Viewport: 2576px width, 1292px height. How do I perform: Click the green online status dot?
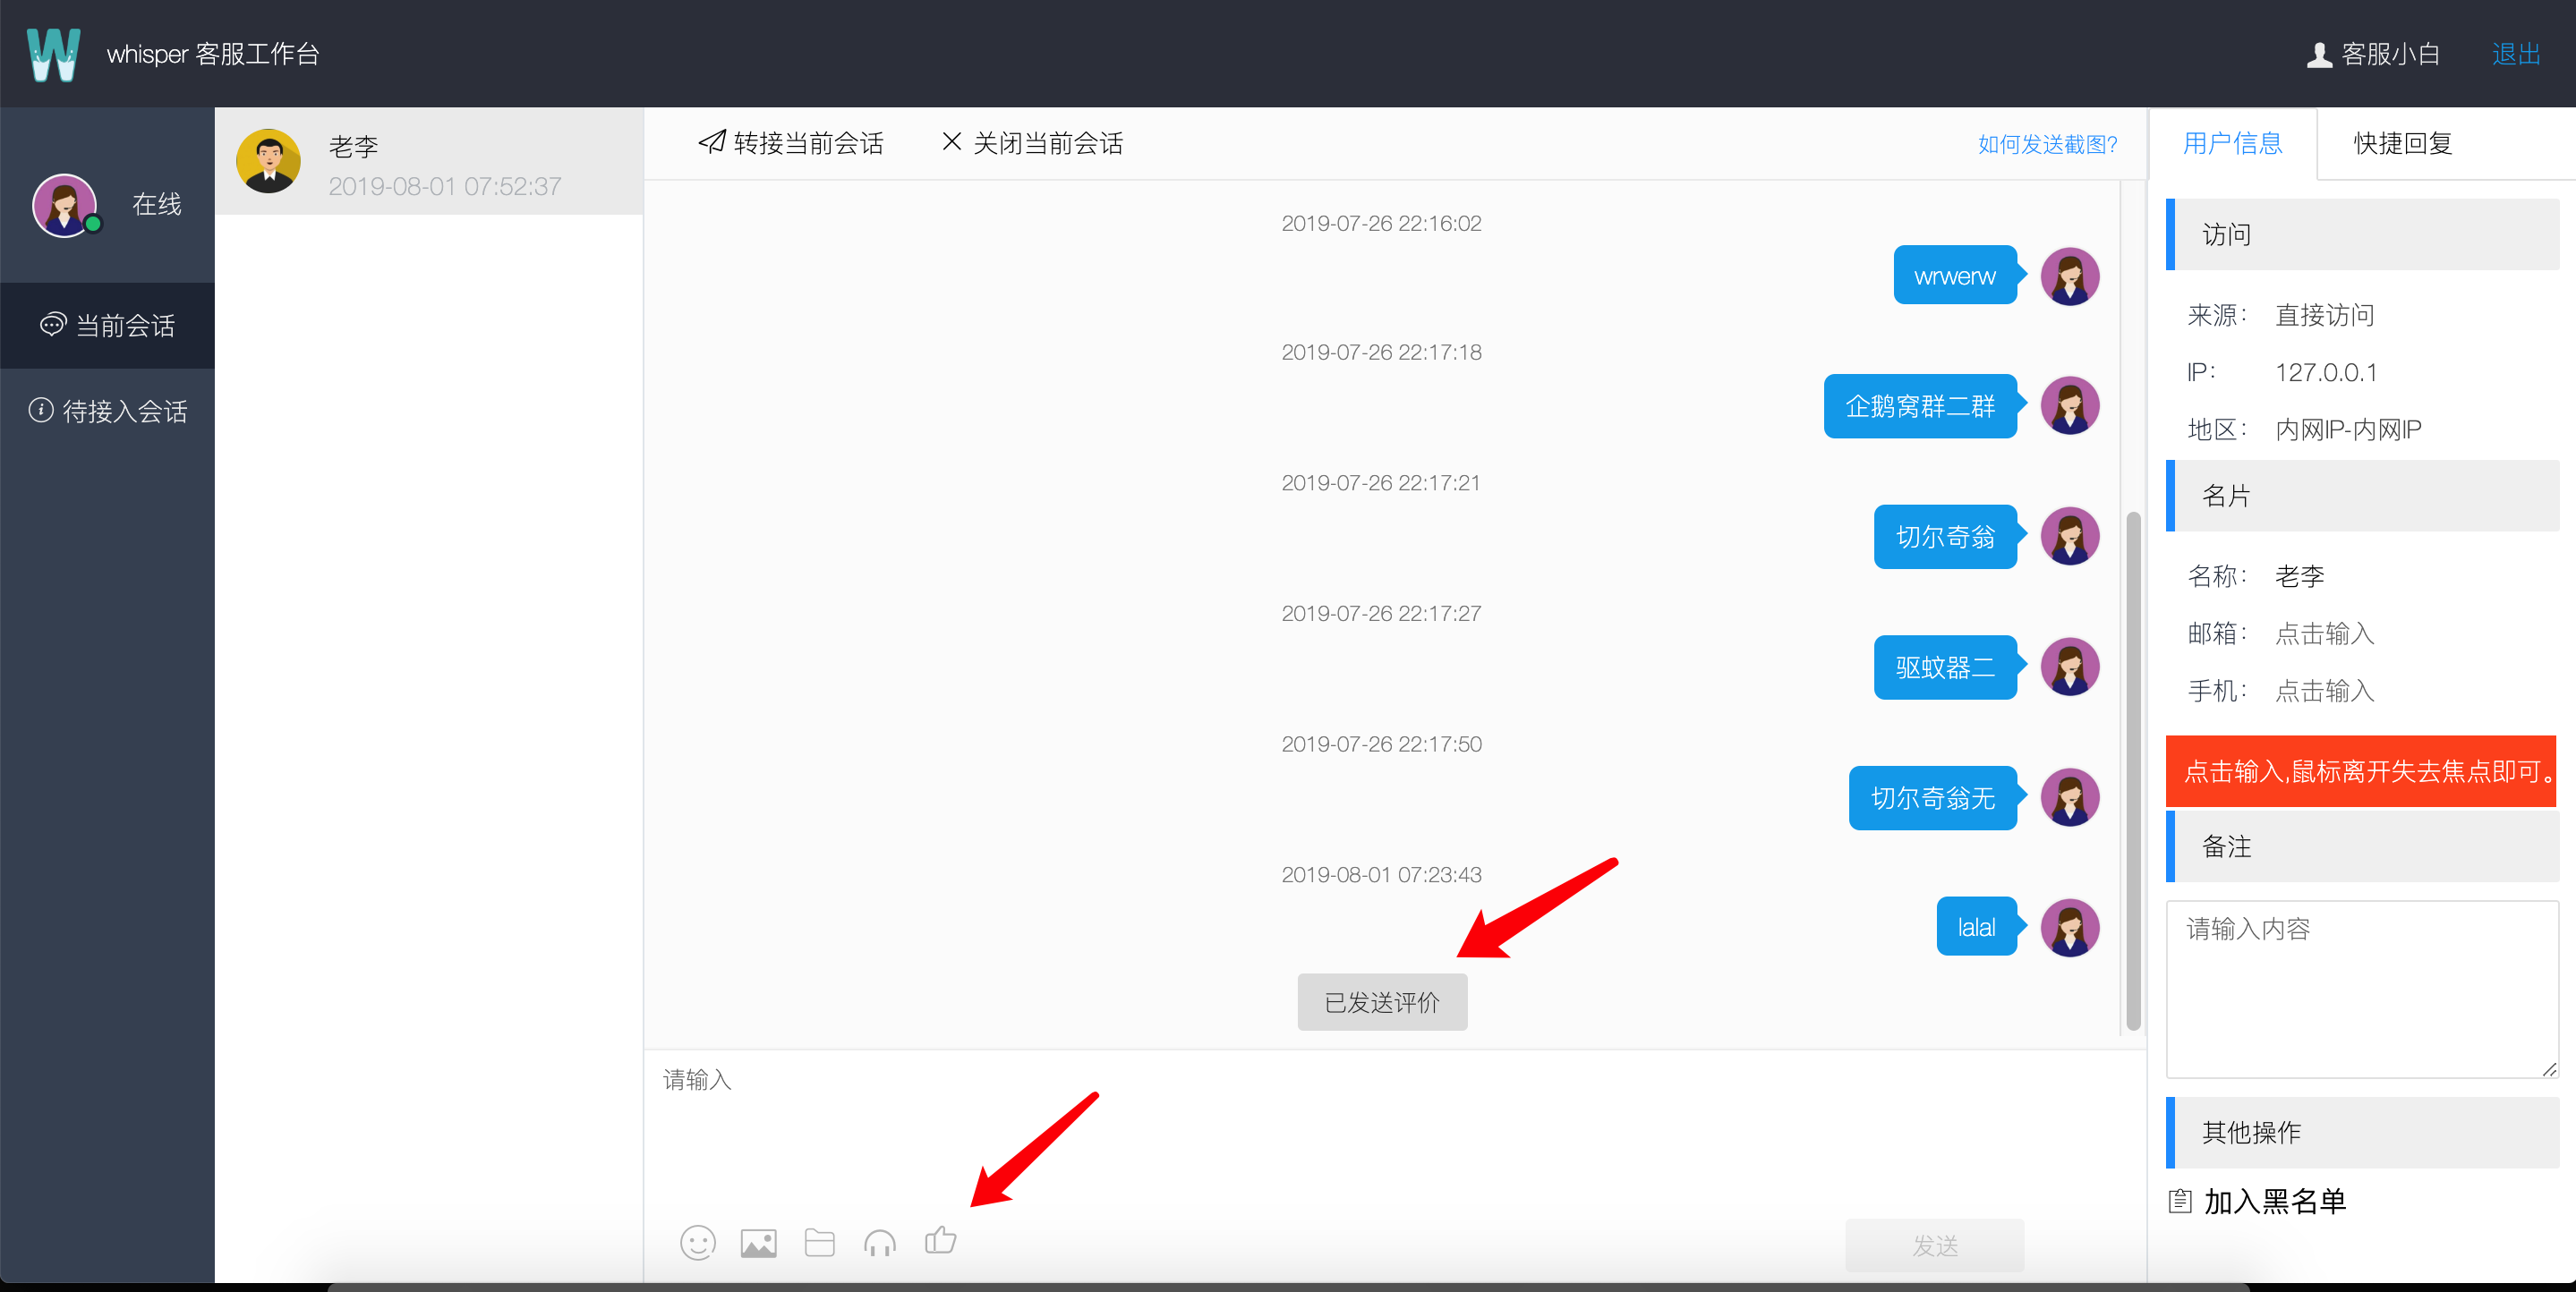[93, 224]
